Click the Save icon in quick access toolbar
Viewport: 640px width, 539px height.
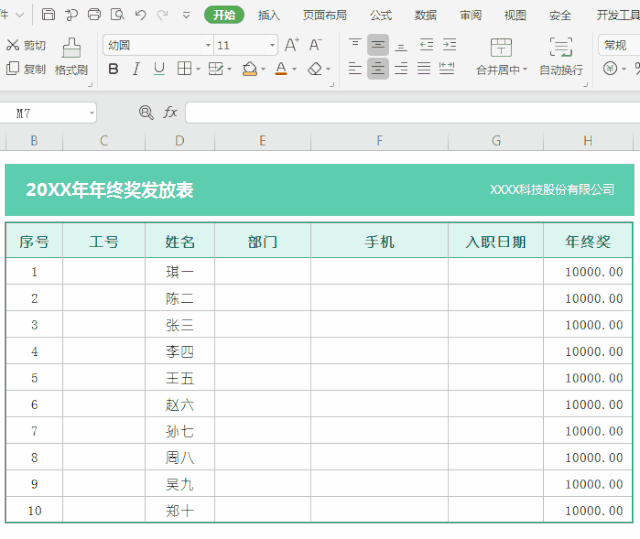click(x=48, y=15)
